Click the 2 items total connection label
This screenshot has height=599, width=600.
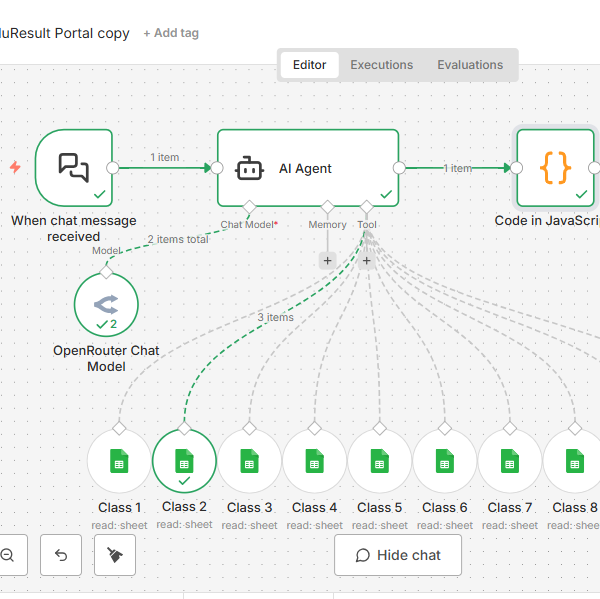pos(178,239)
